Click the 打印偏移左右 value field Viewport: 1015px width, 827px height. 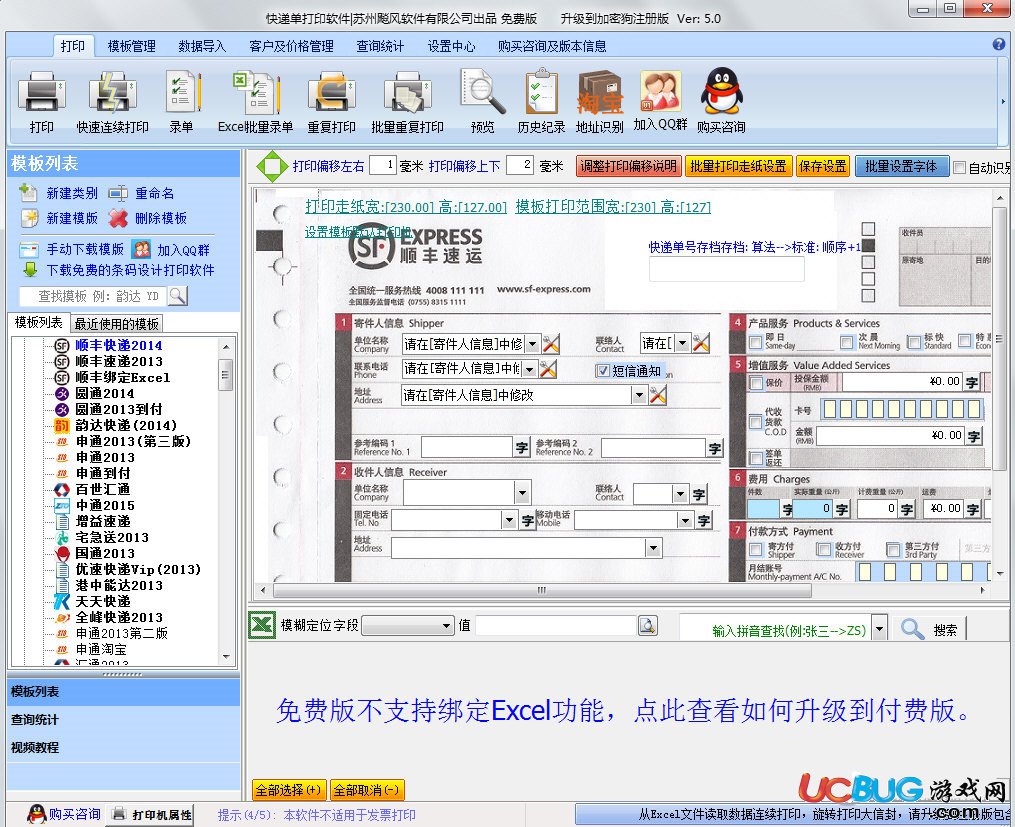pos(383,166)
